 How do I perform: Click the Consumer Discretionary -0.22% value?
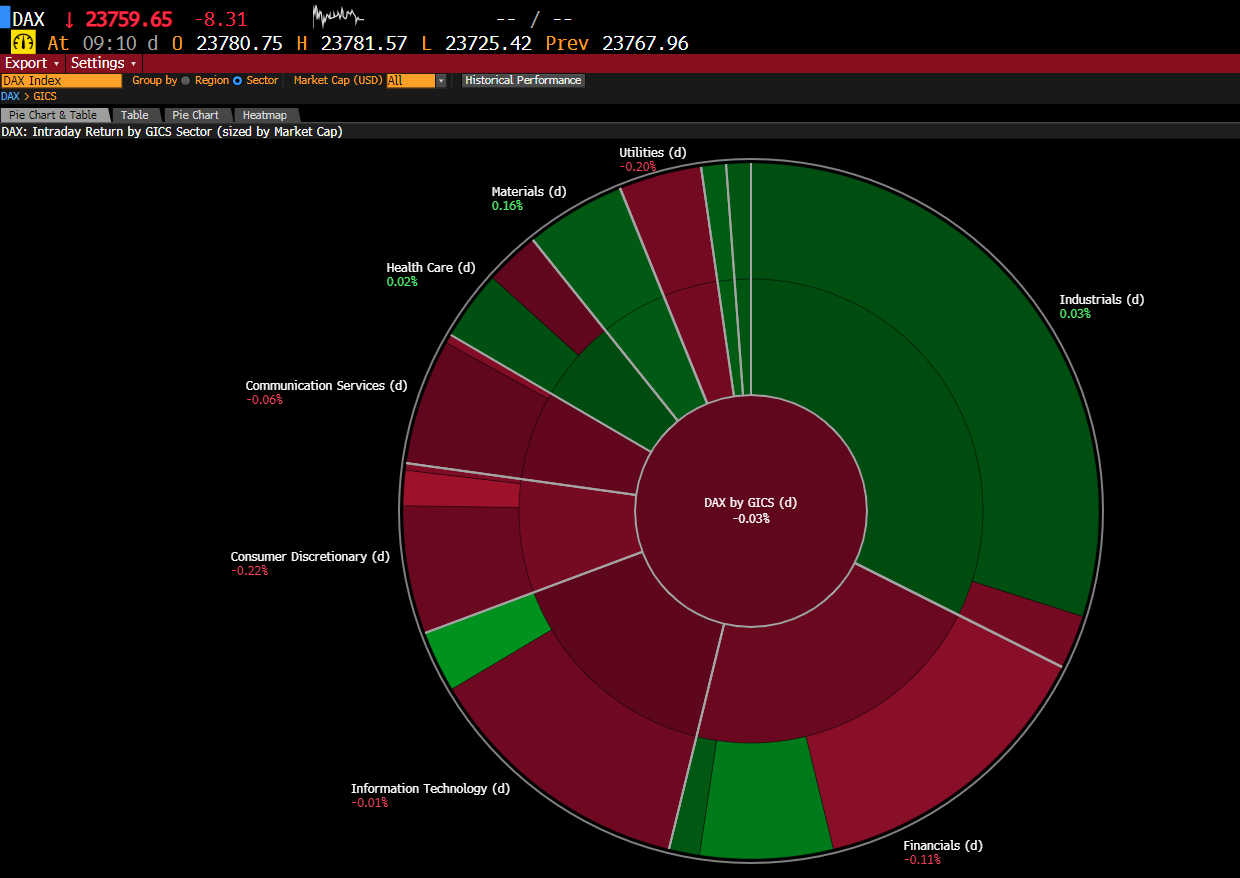(249, 570)
